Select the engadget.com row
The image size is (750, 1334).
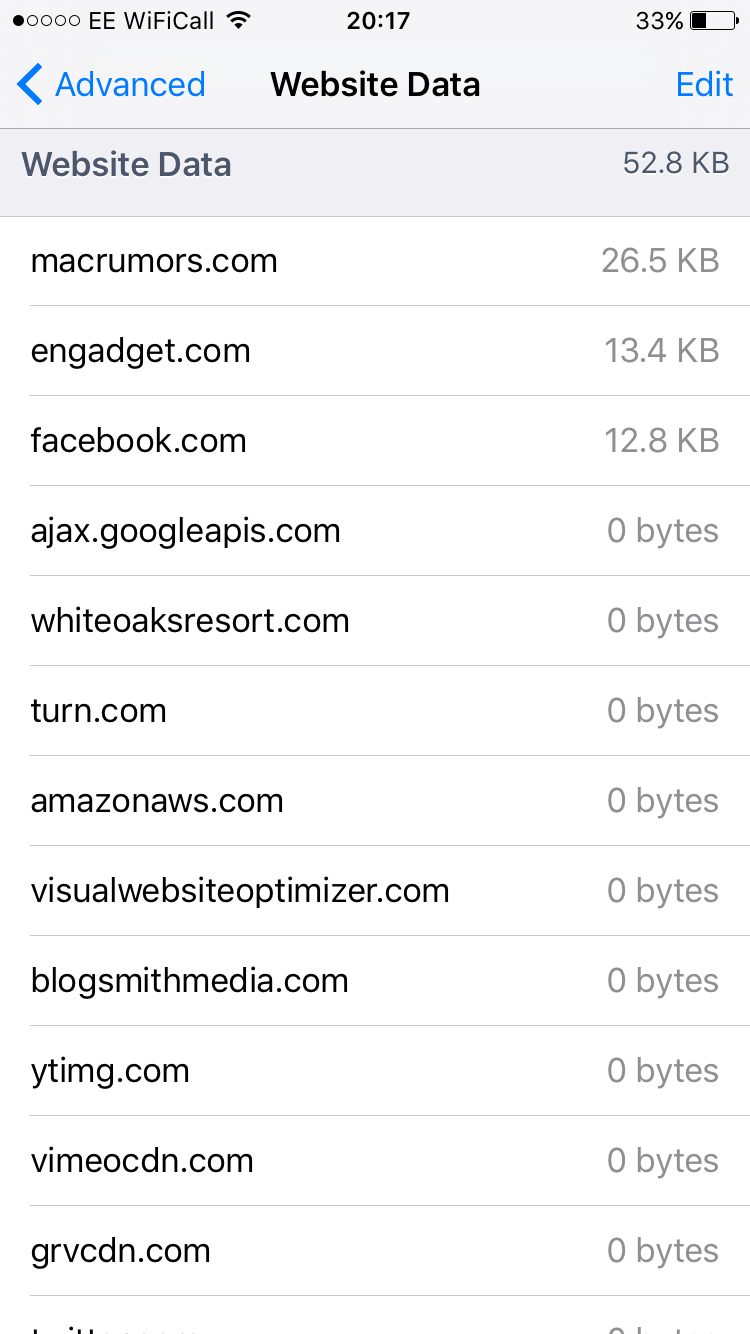click(375, 351)
